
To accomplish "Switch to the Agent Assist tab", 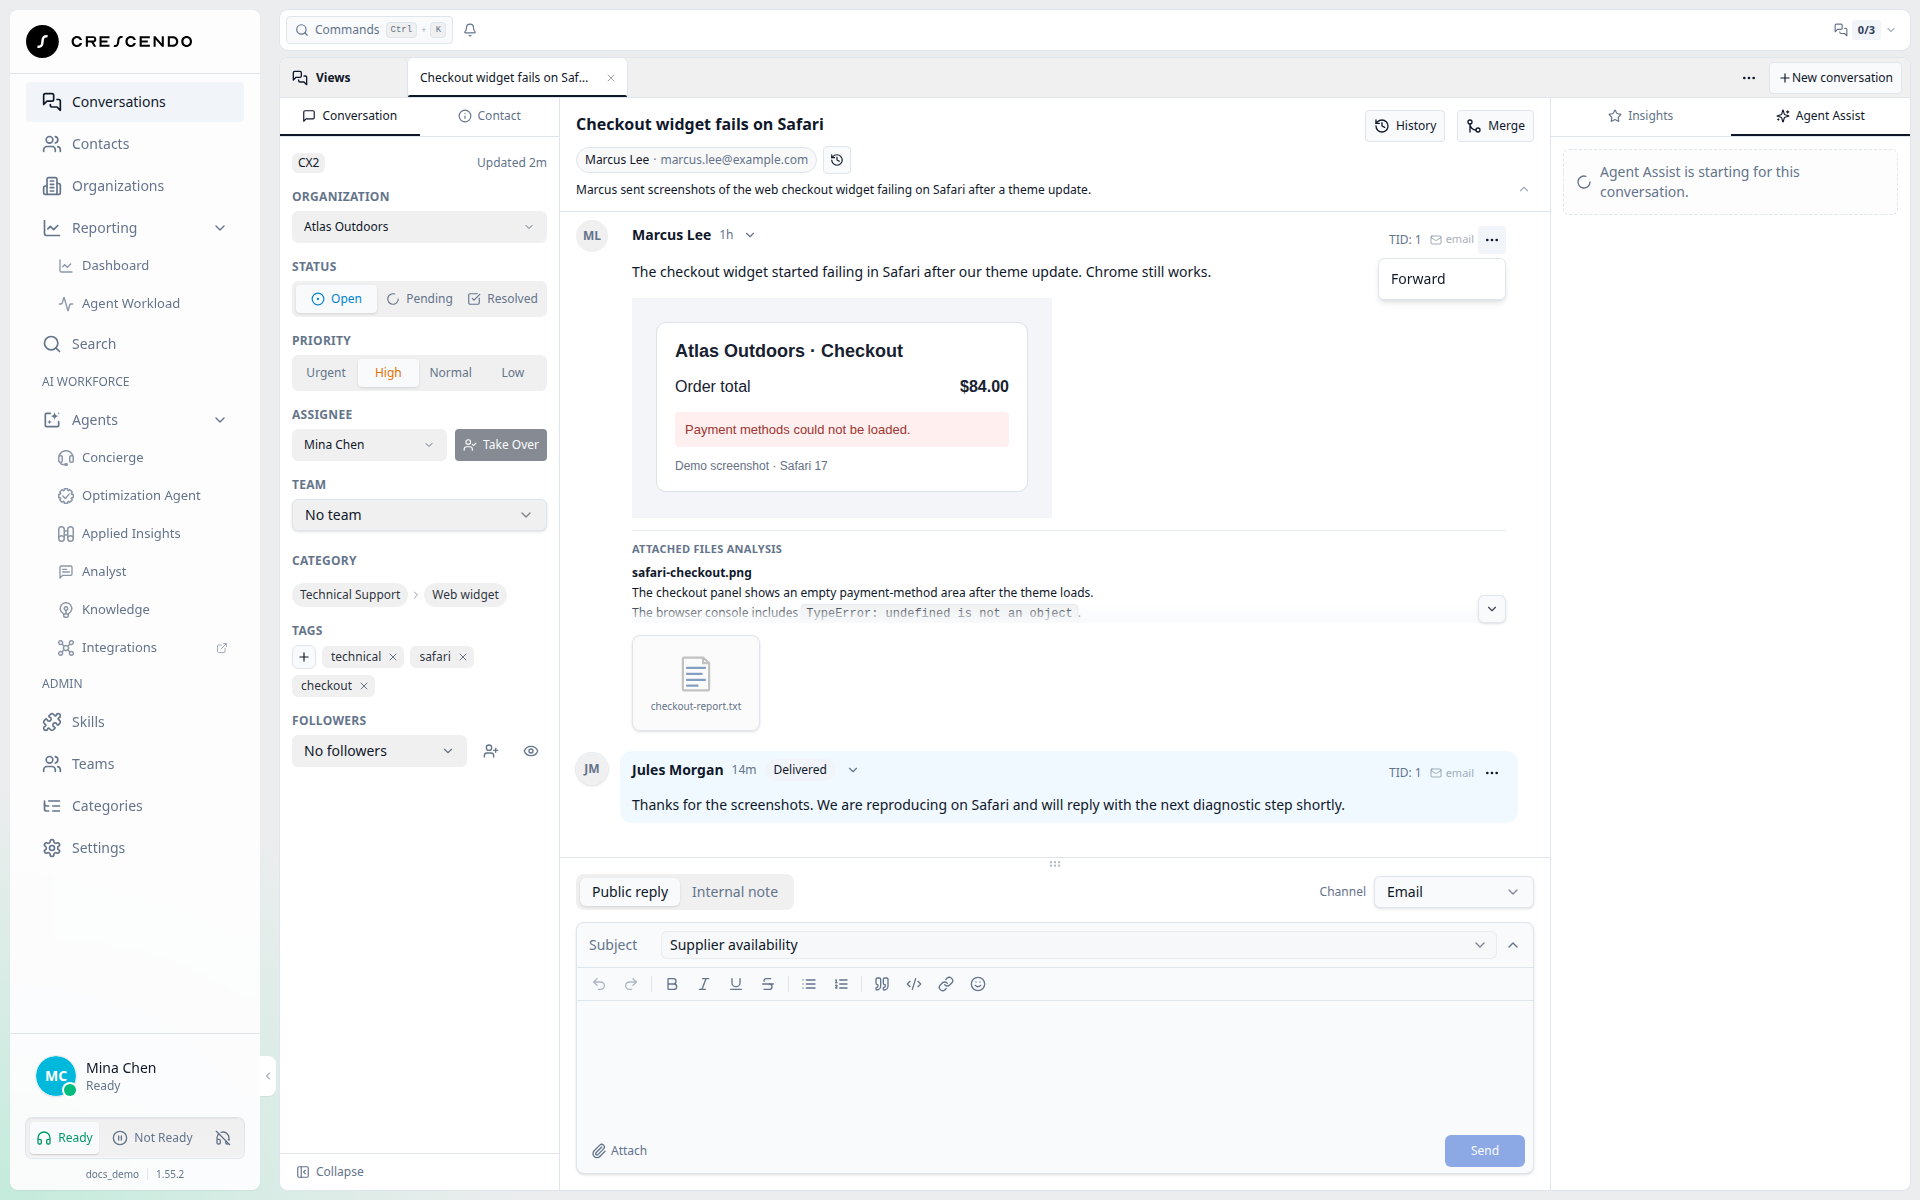I will click(1820, 116).
